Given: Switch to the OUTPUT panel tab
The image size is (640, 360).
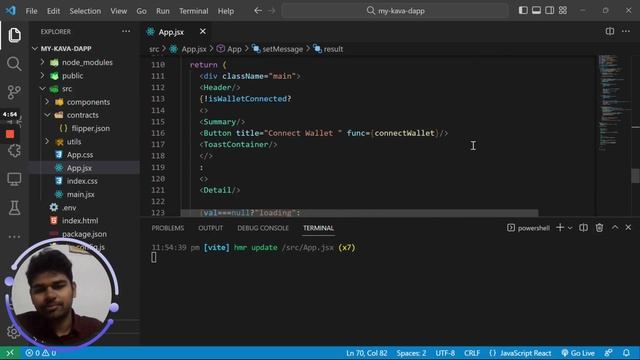Looking at the screenshot, I should coord(211,228).
